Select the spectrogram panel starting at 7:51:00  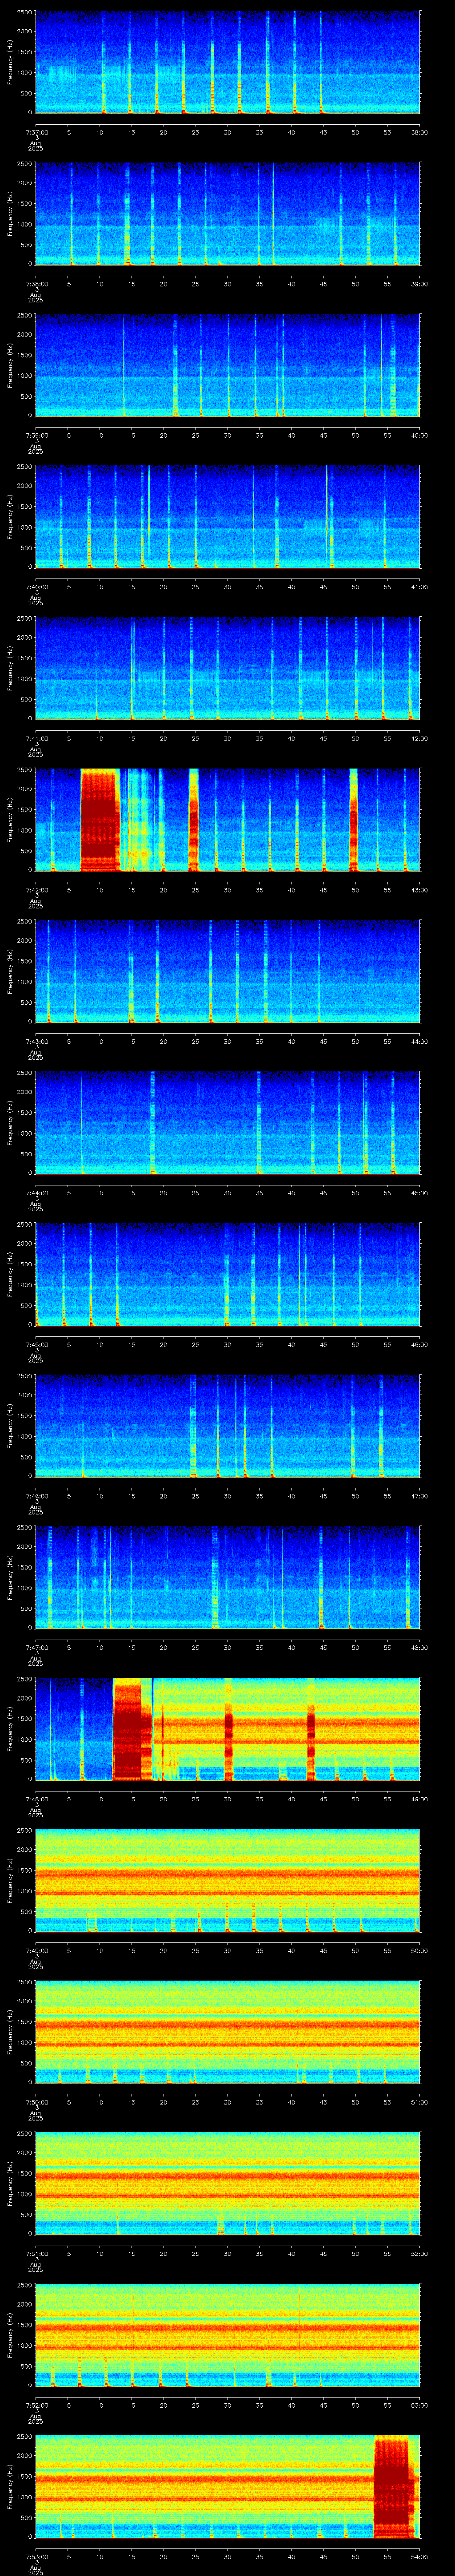pyautogui.click(x=228, y=2183)
